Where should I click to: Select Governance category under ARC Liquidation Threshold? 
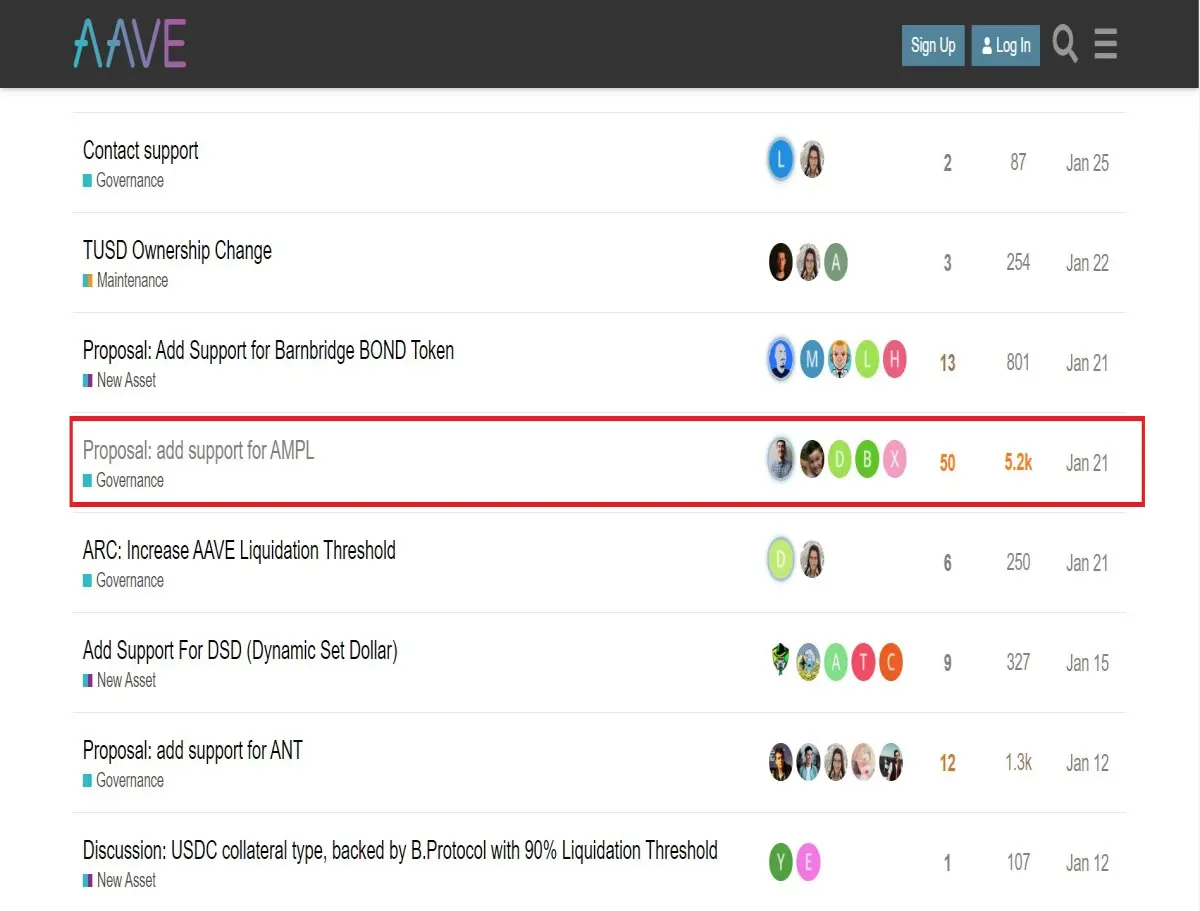coord(124,581)
